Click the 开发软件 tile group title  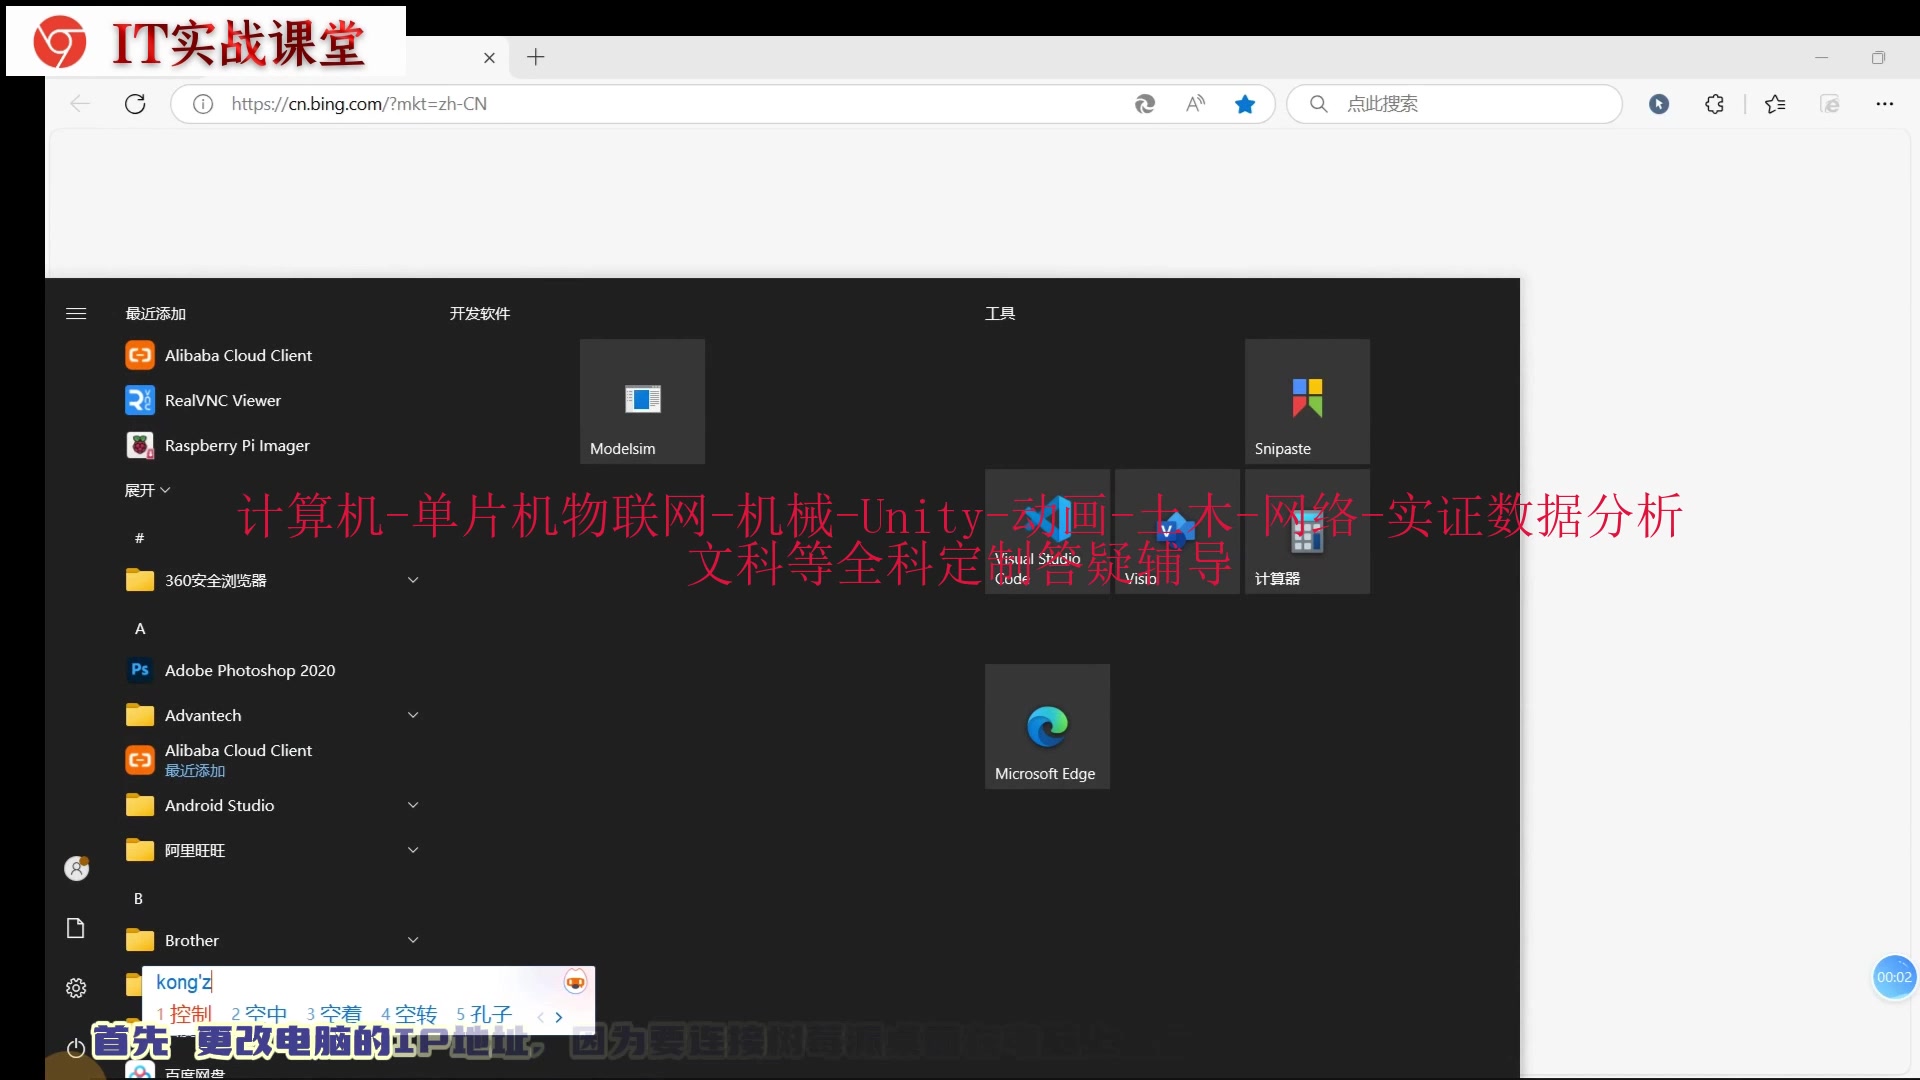[480, 314]
